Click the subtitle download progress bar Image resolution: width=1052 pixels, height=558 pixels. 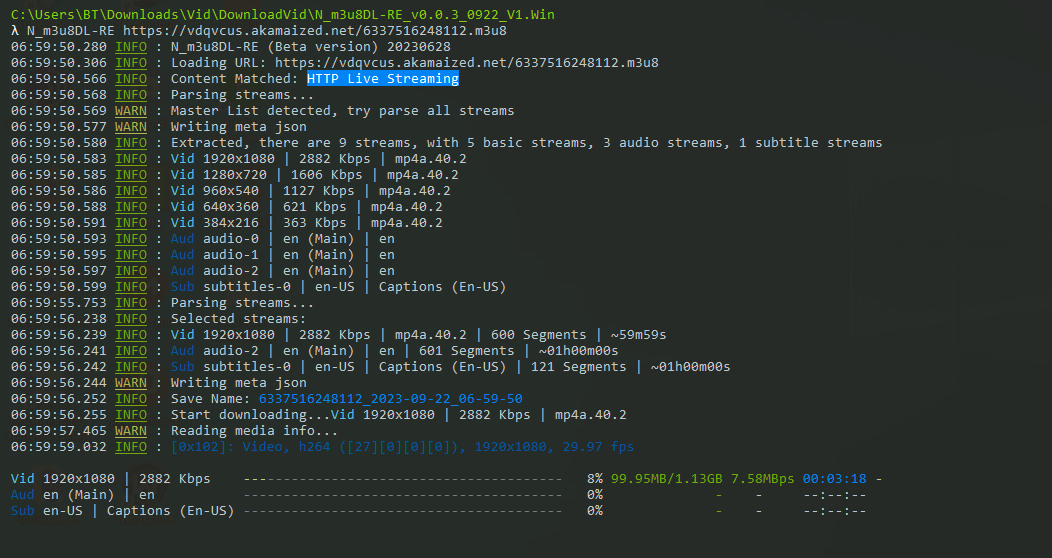402,511
